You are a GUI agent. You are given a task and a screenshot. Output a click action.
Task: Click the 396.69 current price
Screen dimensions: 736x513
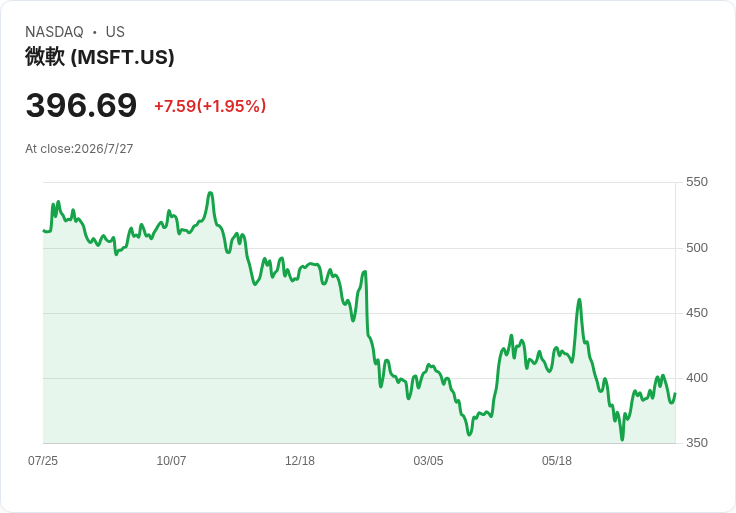coord(81,105)
